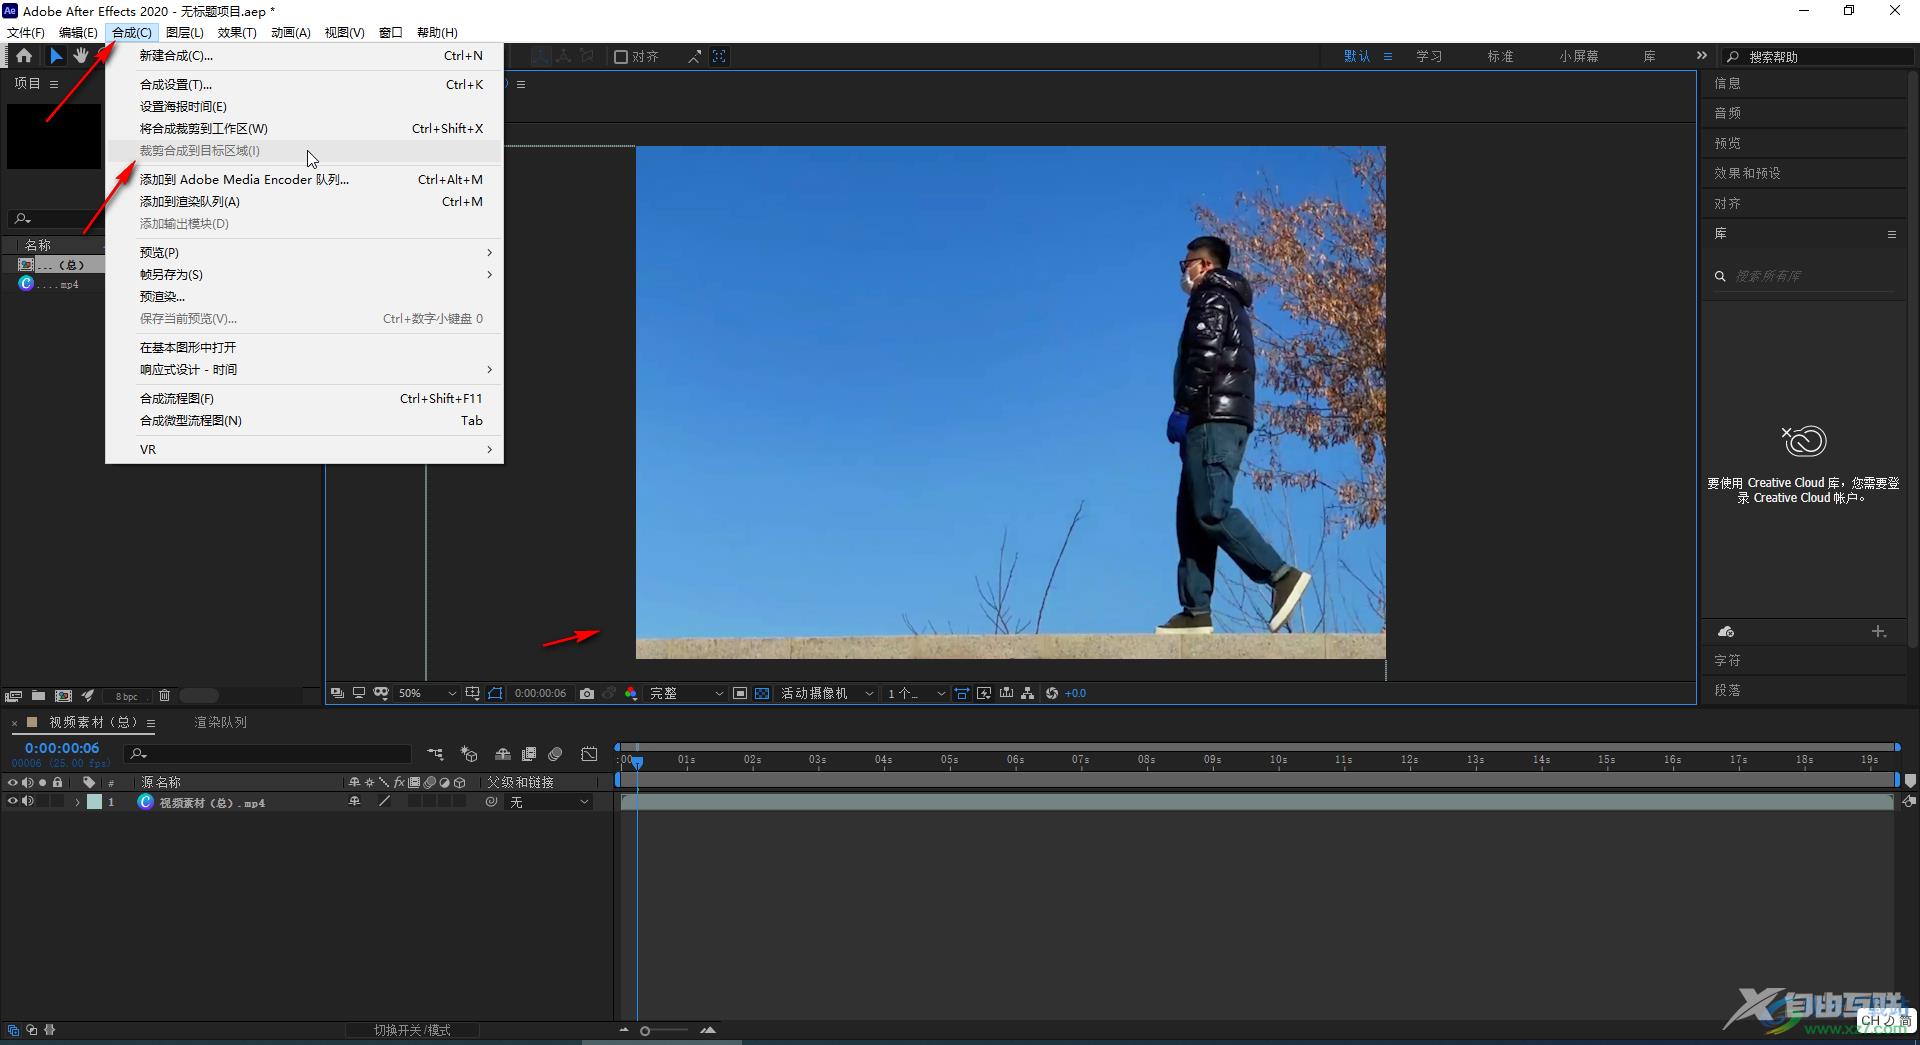Open the 信息 panel
This screenshot has height=1045, width=1920.
(x=1727, y=84)
